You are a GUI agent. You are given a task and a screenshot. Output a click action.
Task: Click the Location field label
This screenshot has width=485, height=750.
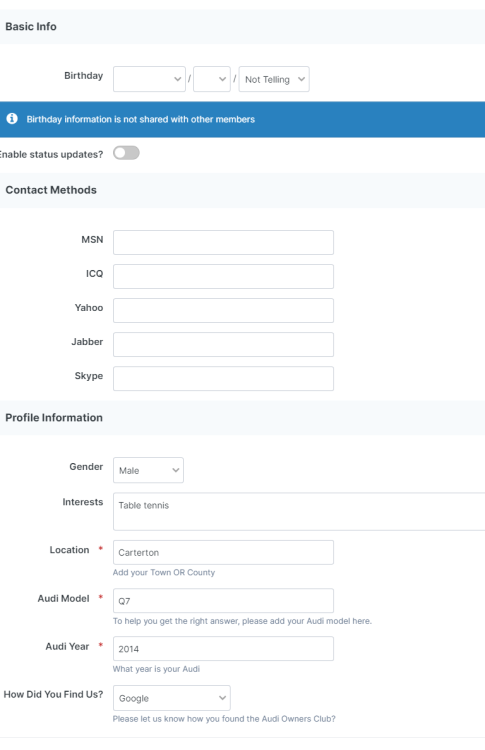69,550
